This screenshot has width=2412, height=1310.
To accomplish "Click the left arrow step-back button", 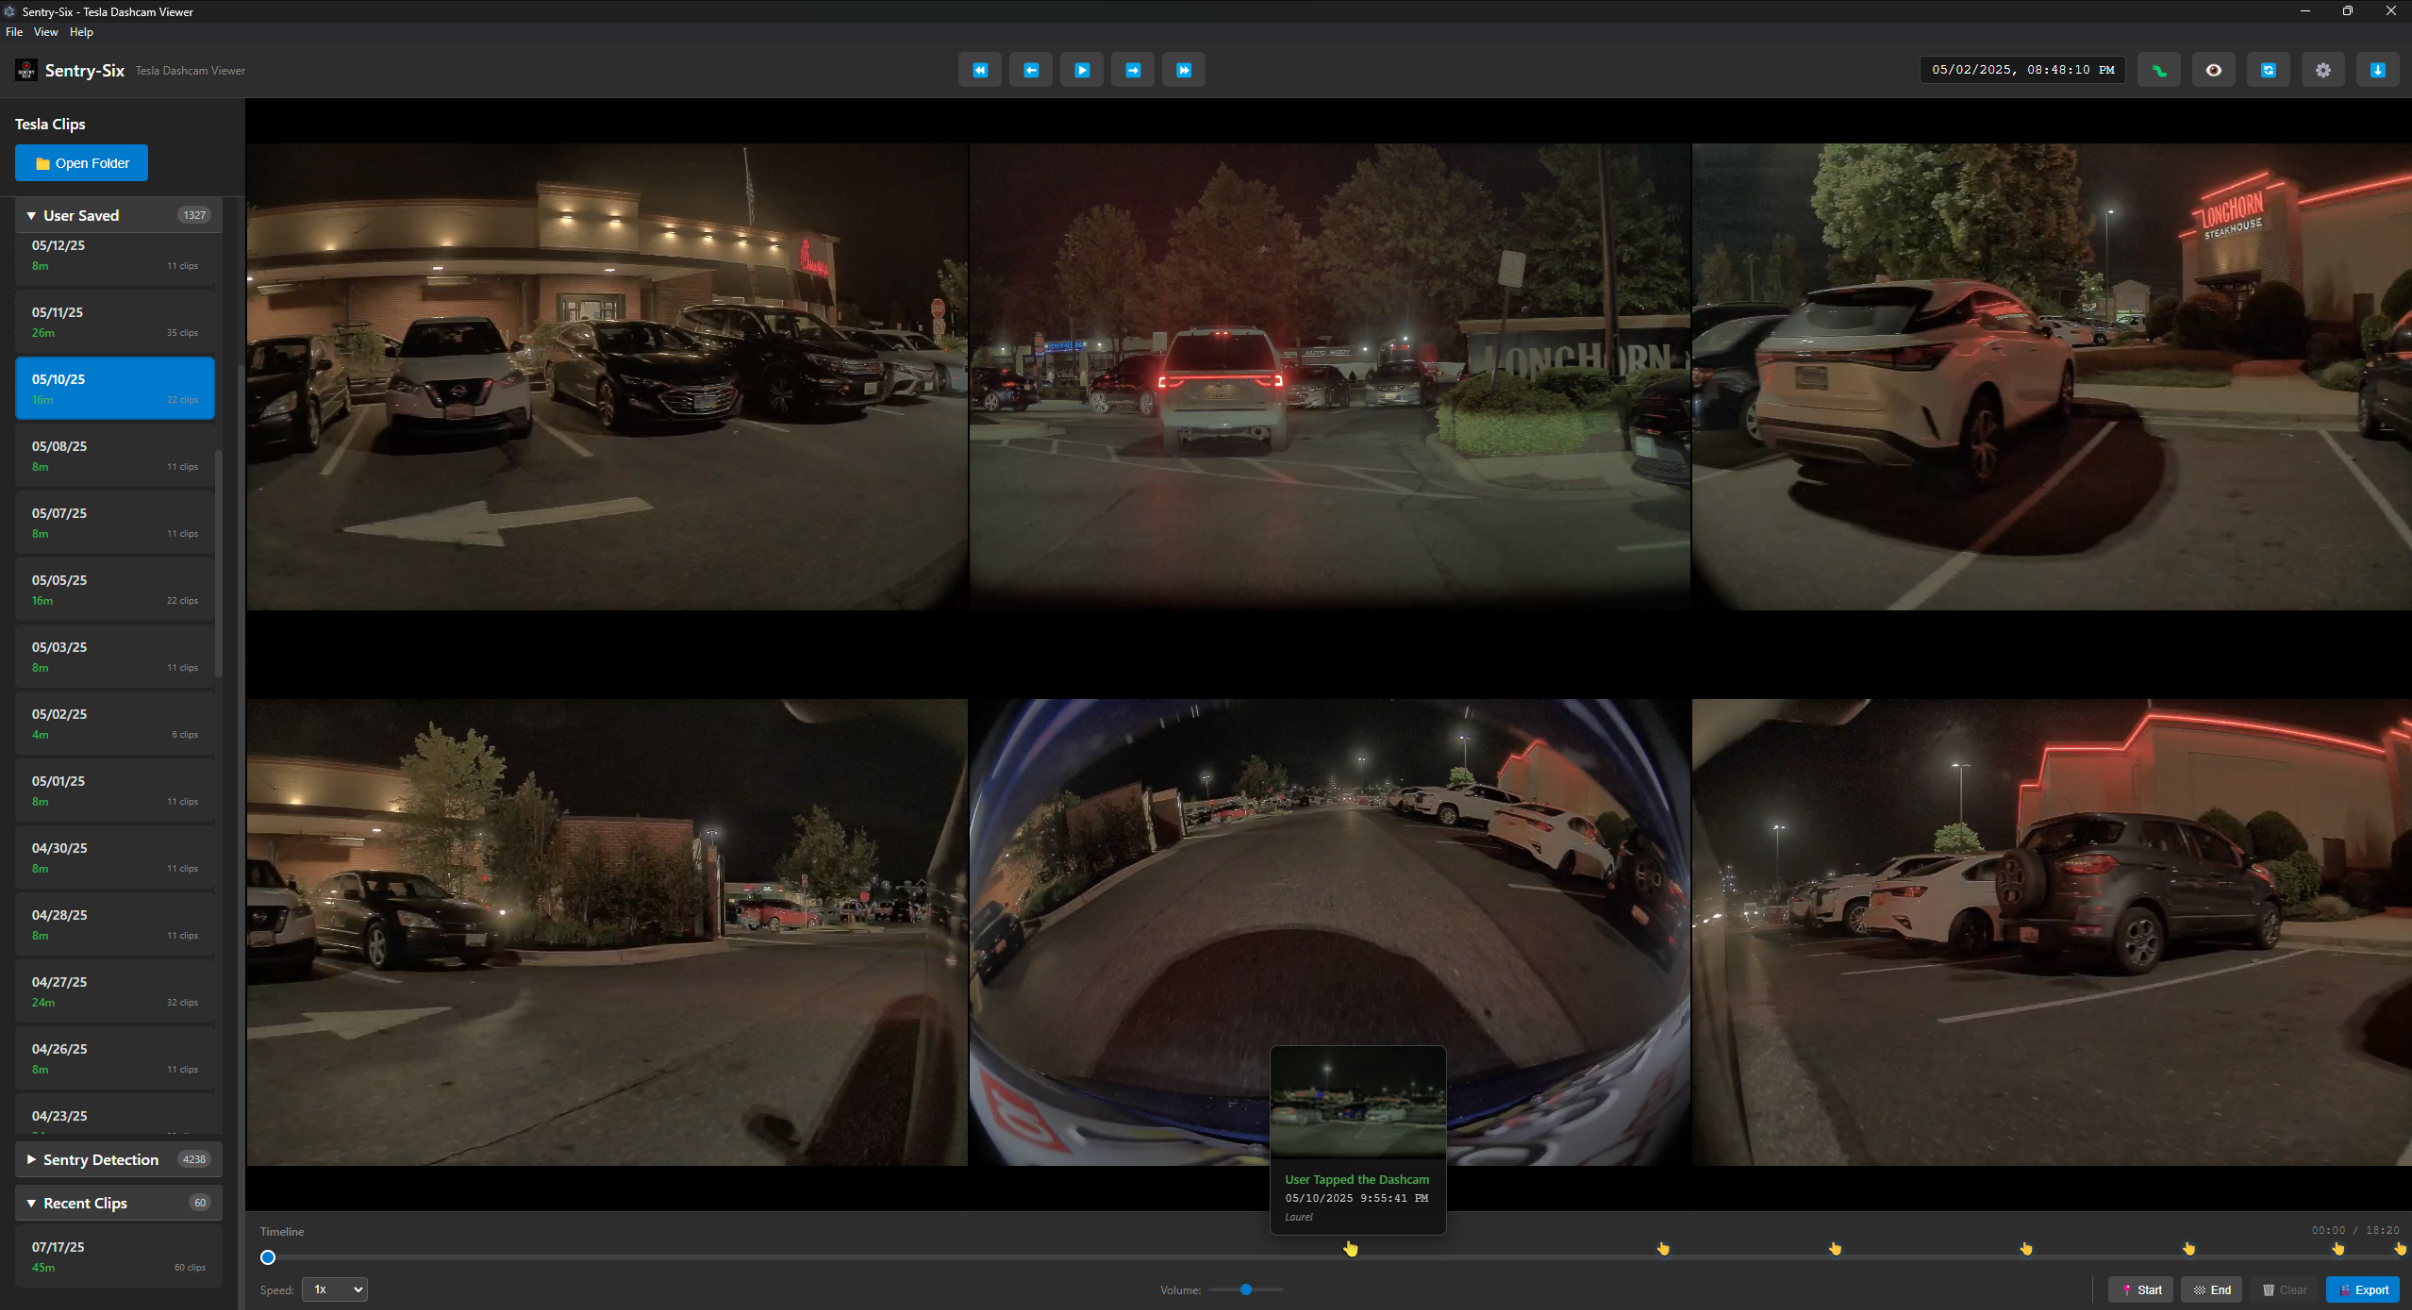I will (1030, 70).
